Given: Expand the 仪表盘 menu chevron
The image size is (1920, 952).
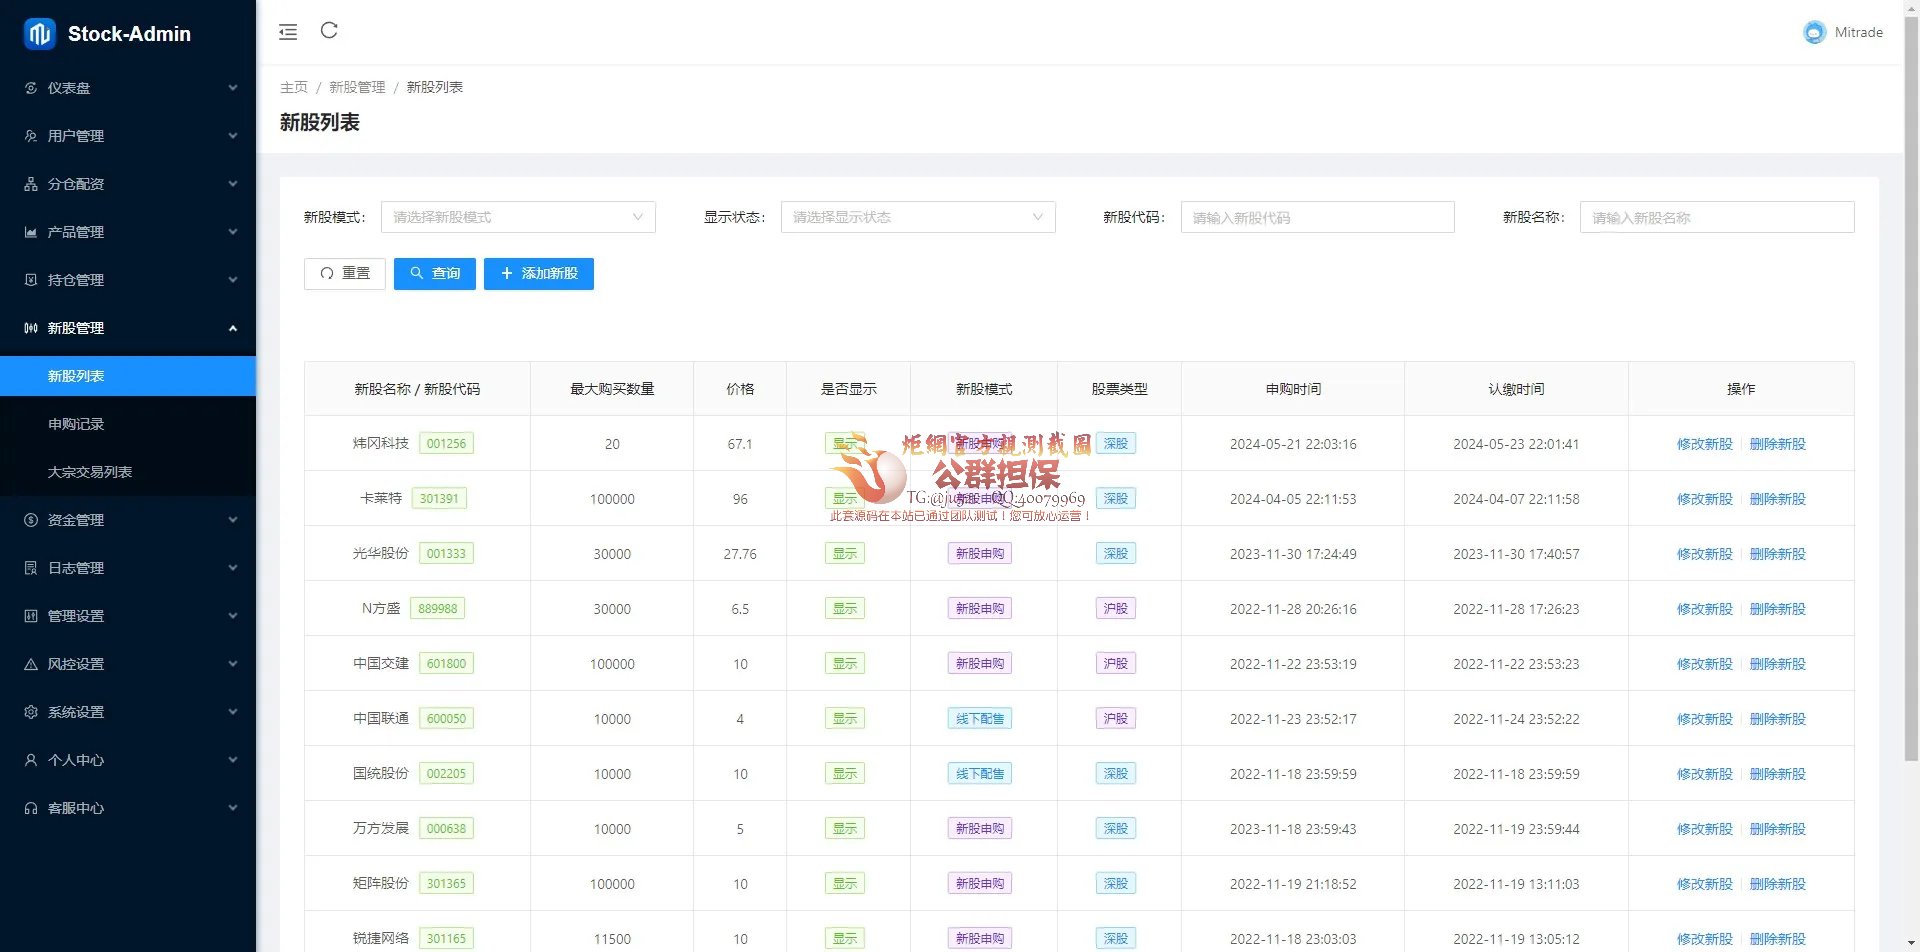Looking at the screenshot, I should coord(233,88).
